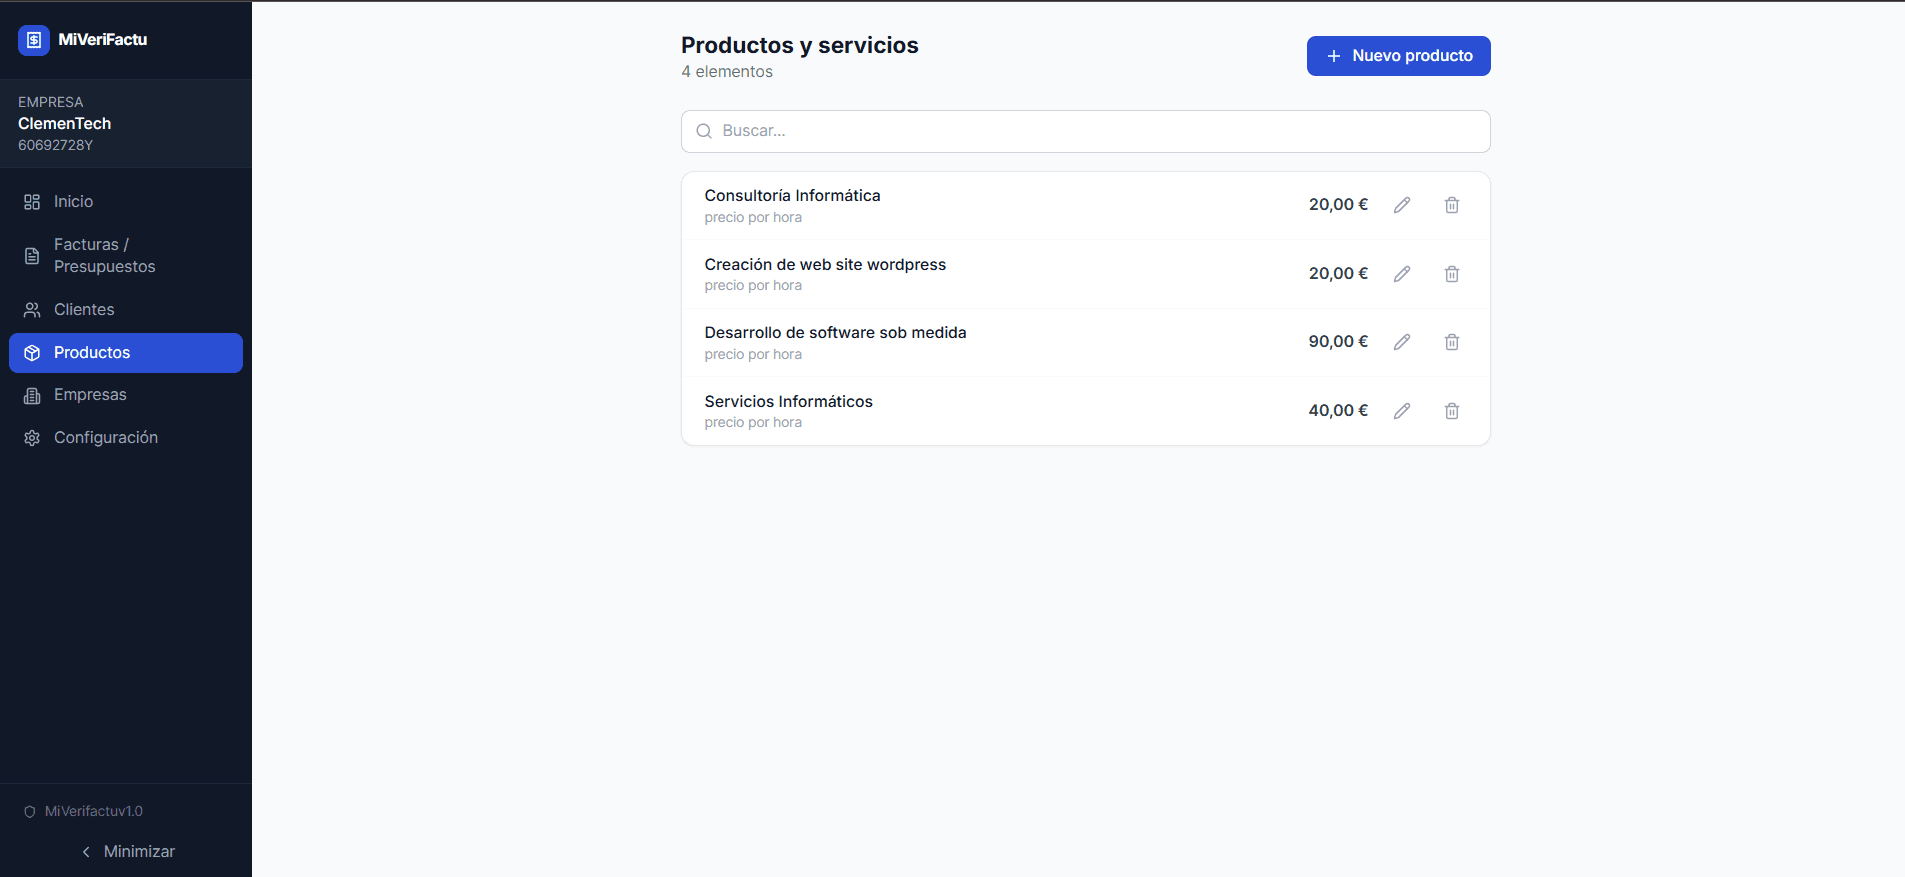
Task: Select Productos in the sidebar
Action: pos(126,353)
